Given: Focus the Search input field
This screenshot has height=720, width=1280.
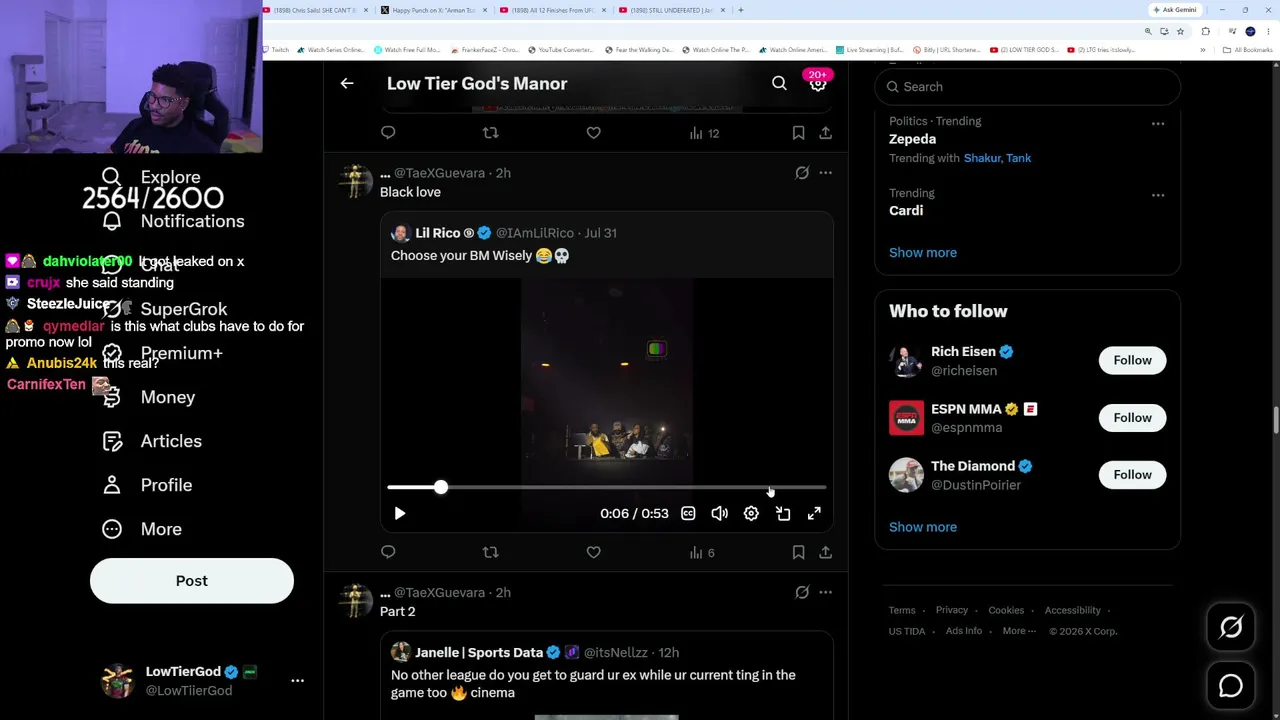Looking at the screenshot, I should click(1028, 87).
